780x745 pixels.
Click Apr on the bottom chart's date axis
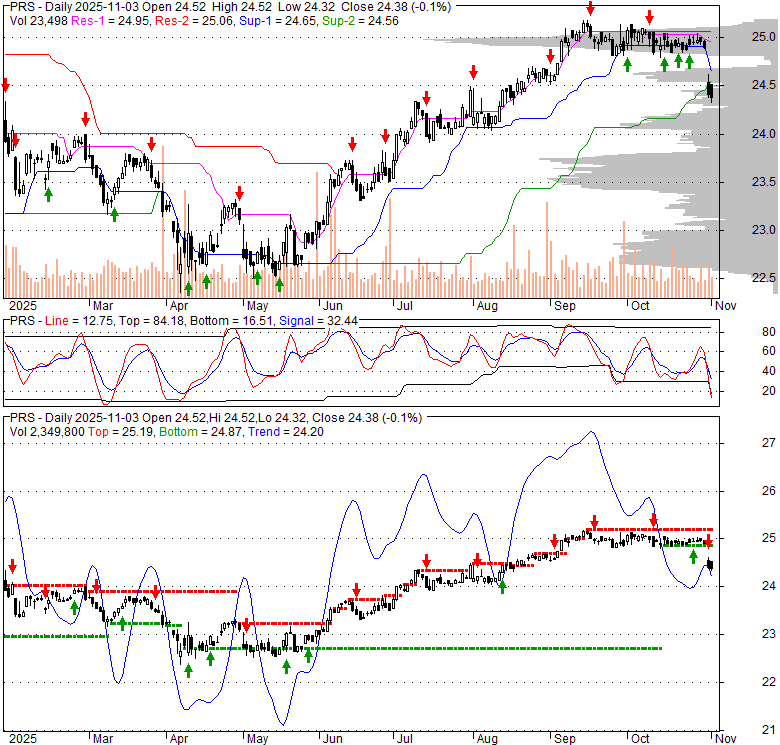[x=179, y=739]
